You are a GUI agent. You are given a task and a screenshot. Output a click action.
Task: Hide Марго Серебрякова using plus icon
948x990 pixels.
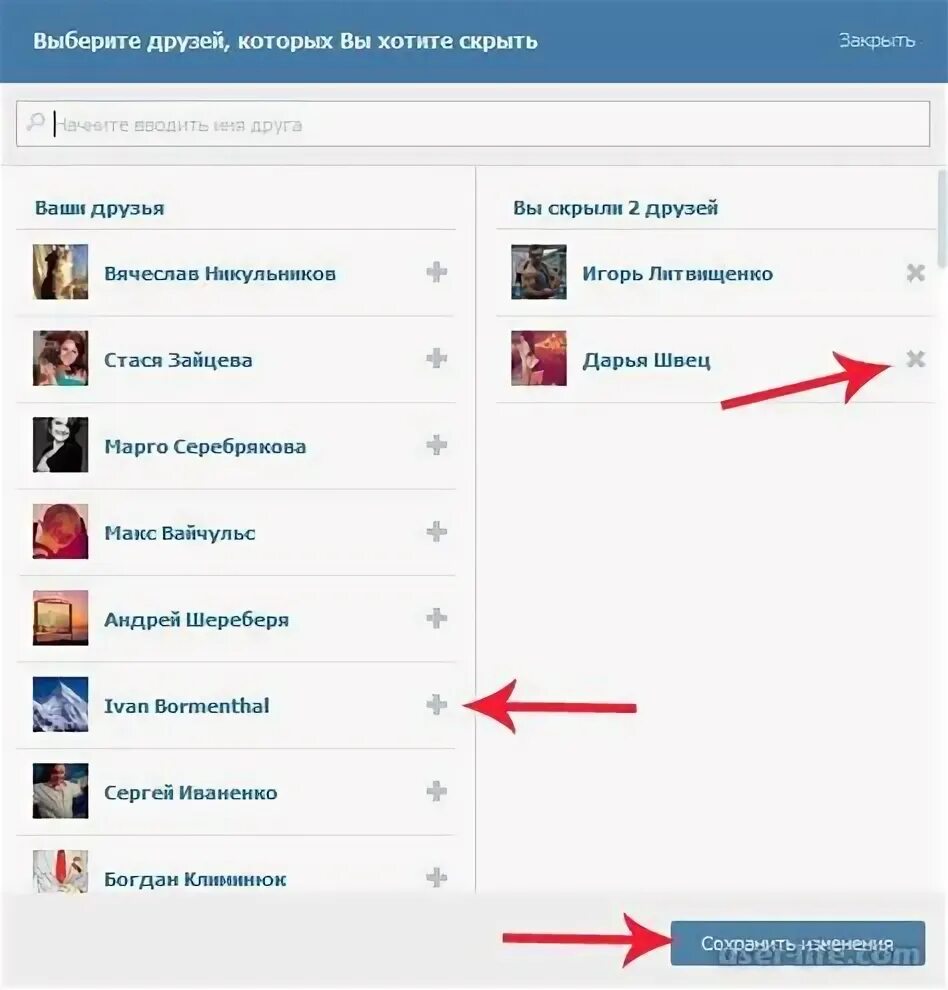click(x=436, y=445)
